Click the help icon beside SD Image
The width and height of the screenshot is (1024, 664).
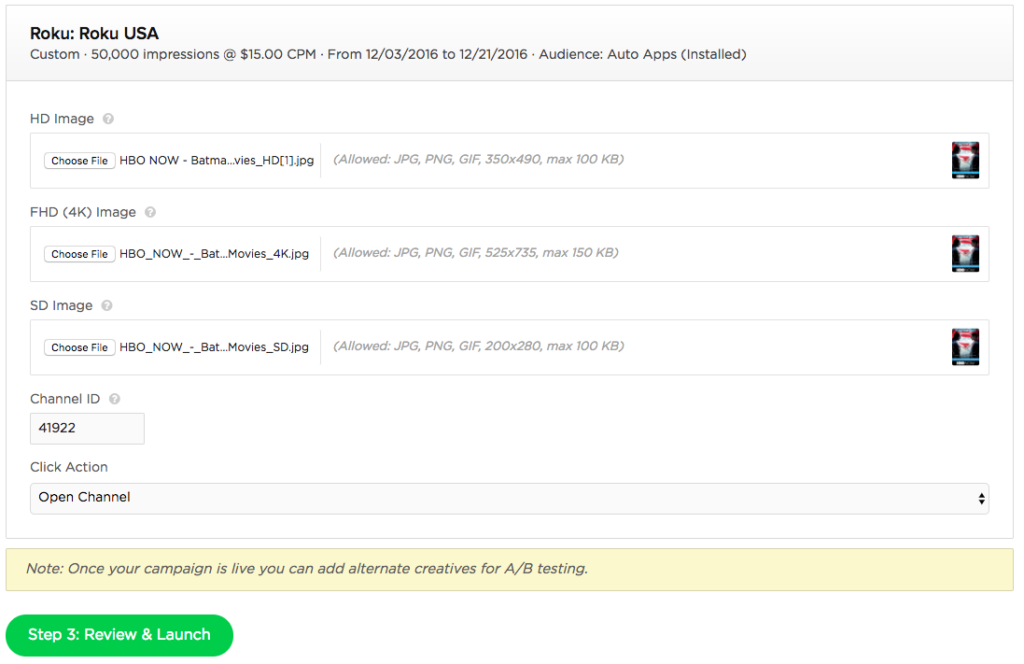107,306
